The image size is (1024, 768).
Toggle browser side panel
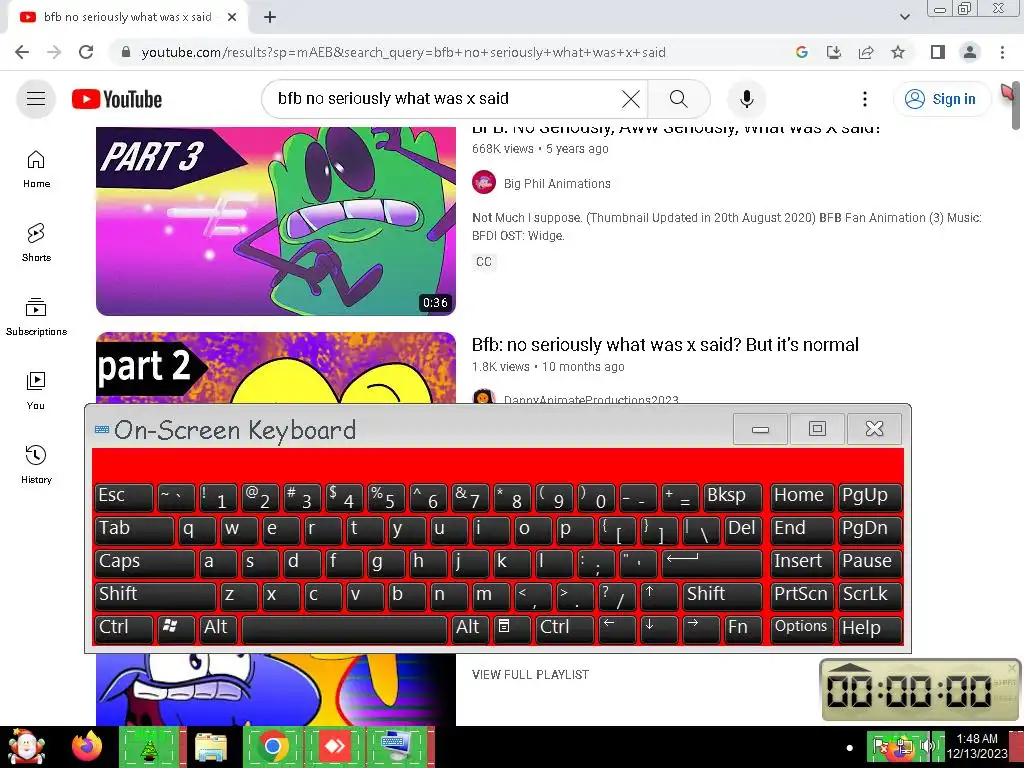938,52
